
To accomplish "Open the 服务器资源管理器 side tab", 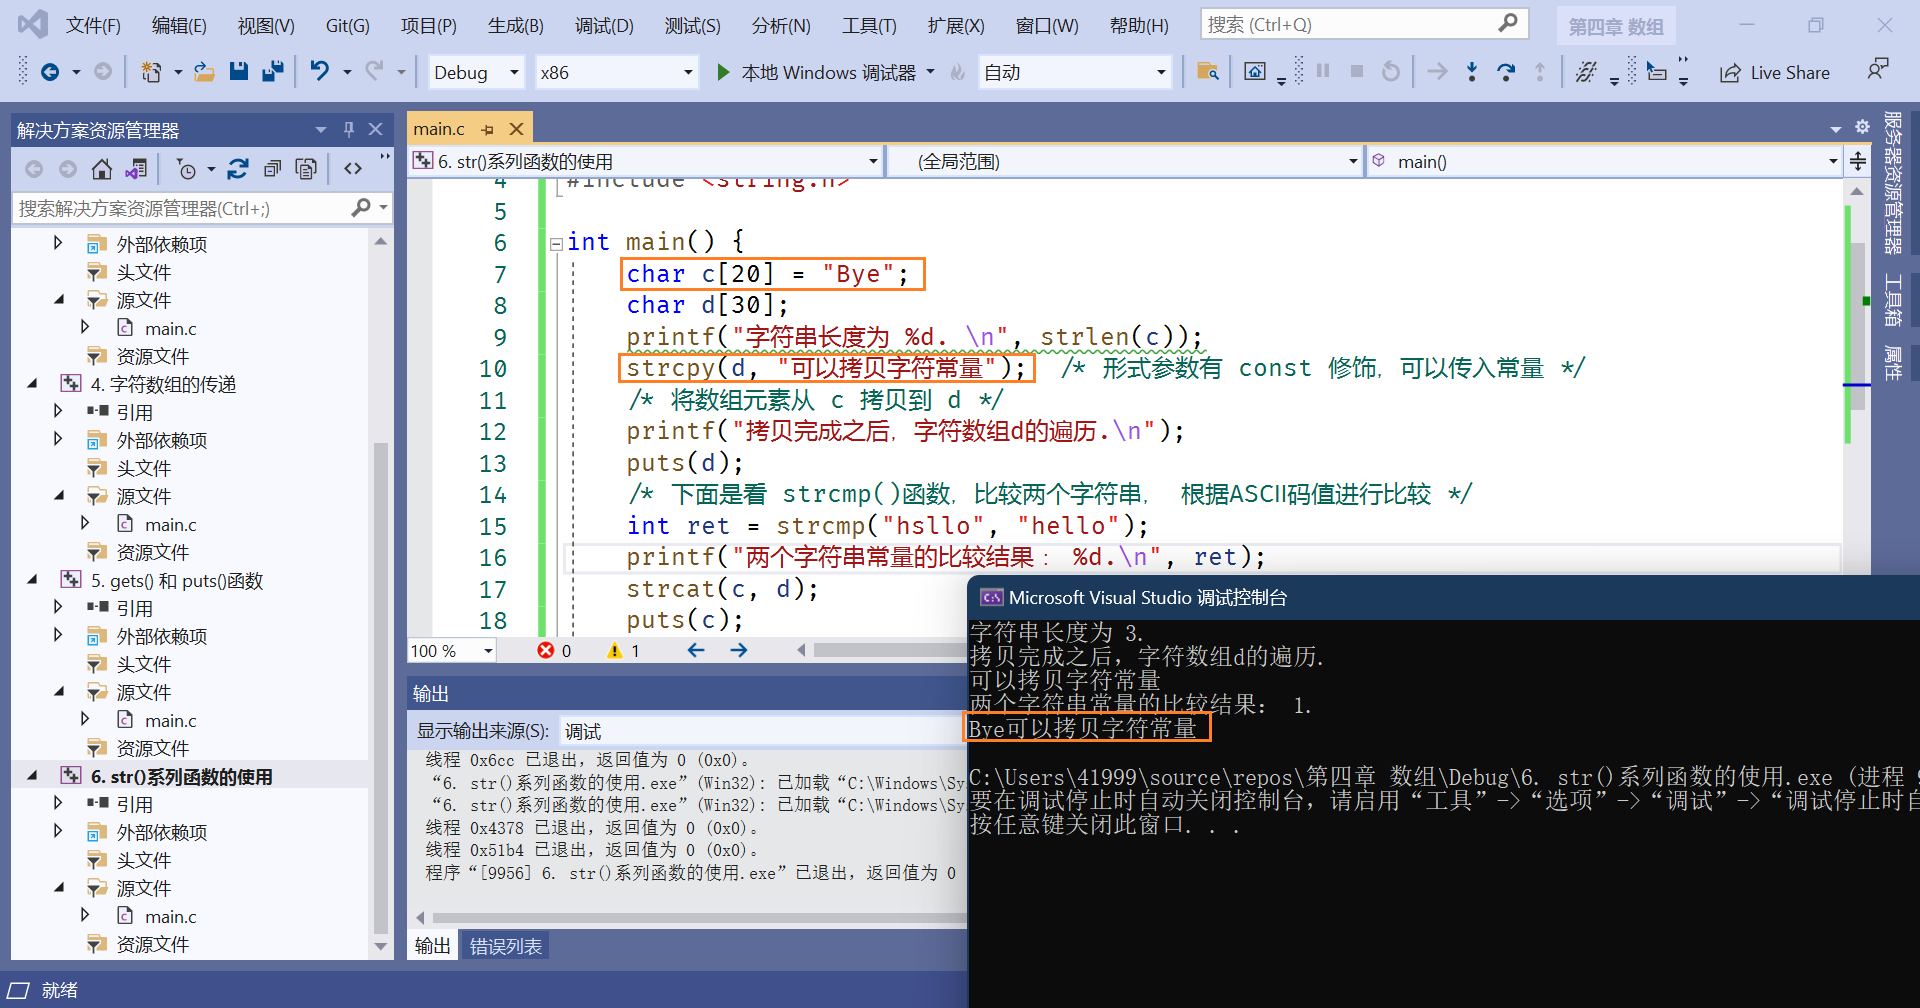I will pos(1893,182).
